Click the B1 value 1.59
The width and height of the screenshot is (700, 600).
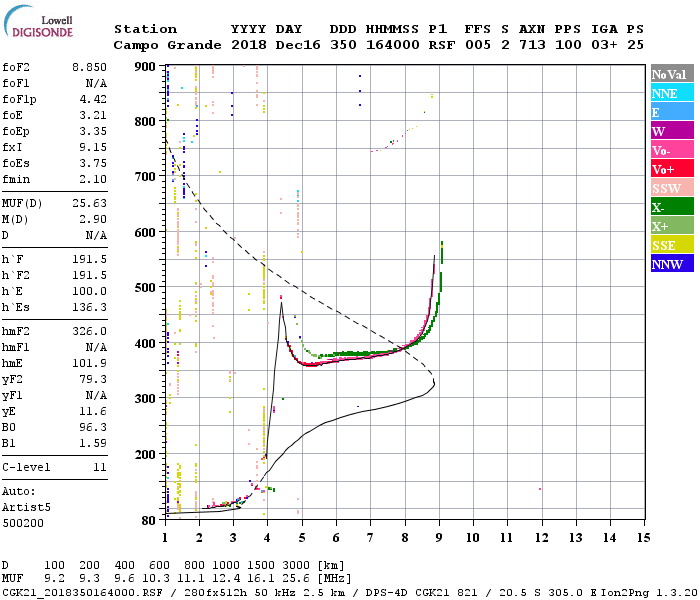pyautogui.click(x=93, y=444)
